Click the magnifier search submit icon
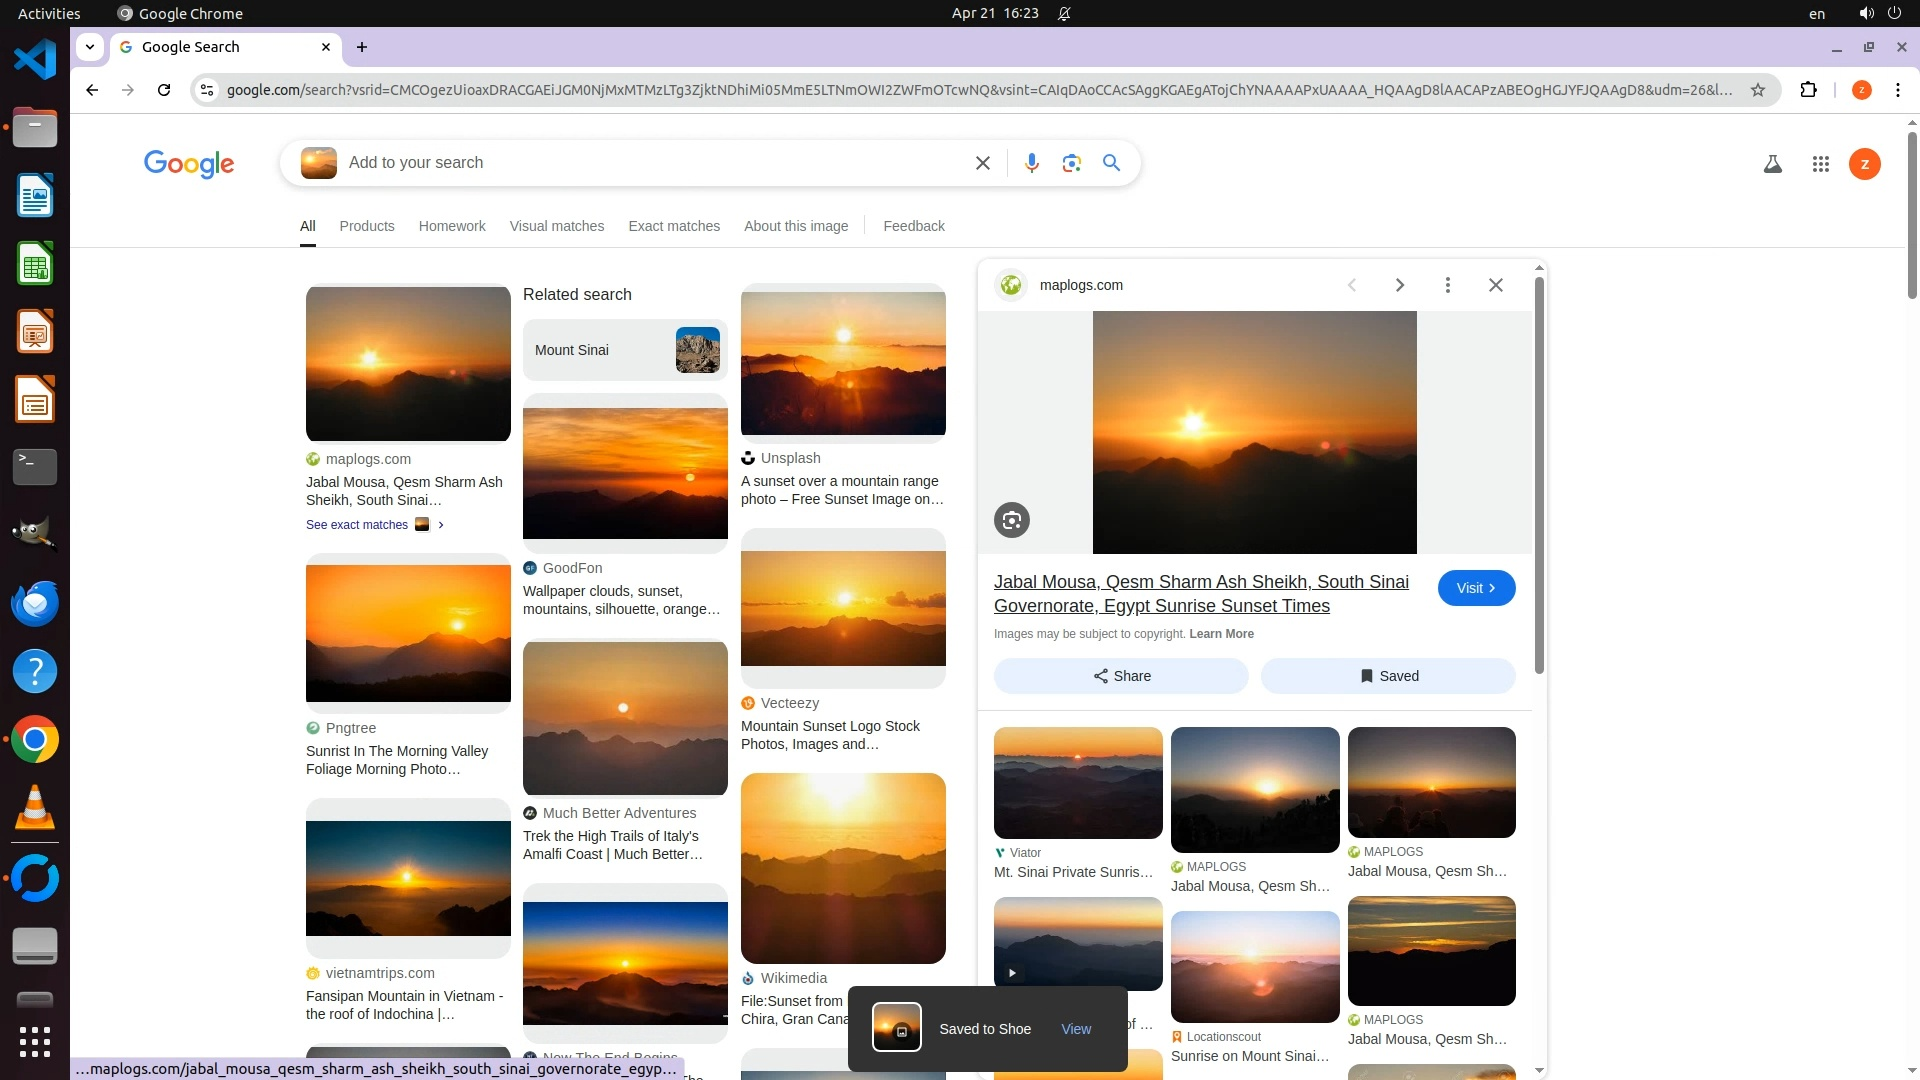Screen dimensions: 1920x1080 click(1111, 163)
